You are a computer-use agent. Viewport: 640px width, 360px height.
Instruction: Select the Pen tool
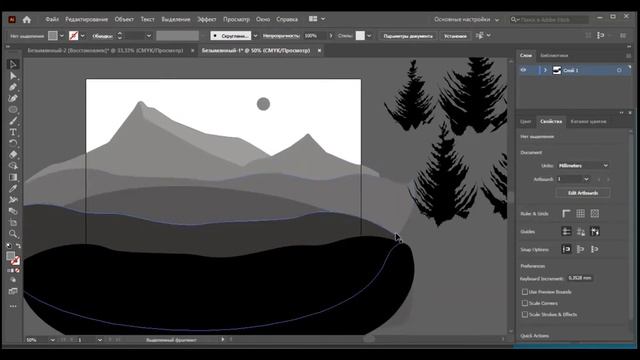13,87
